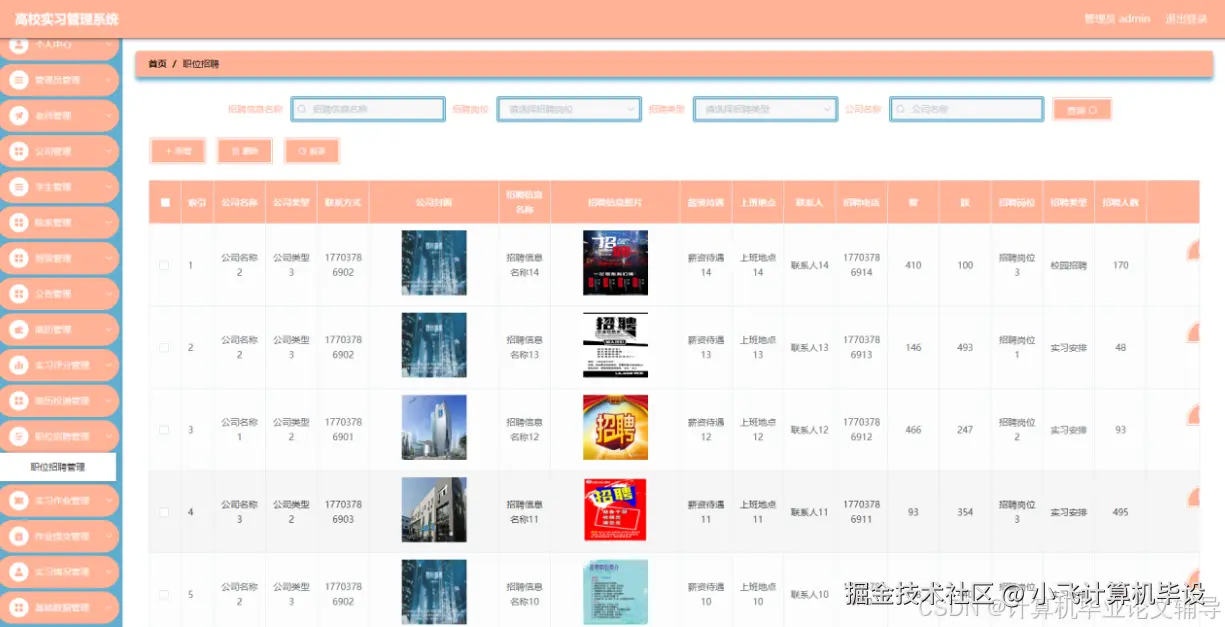Click the 上班地点 column header
This screenshot has height=627, width=1225.
click(758, 202)
